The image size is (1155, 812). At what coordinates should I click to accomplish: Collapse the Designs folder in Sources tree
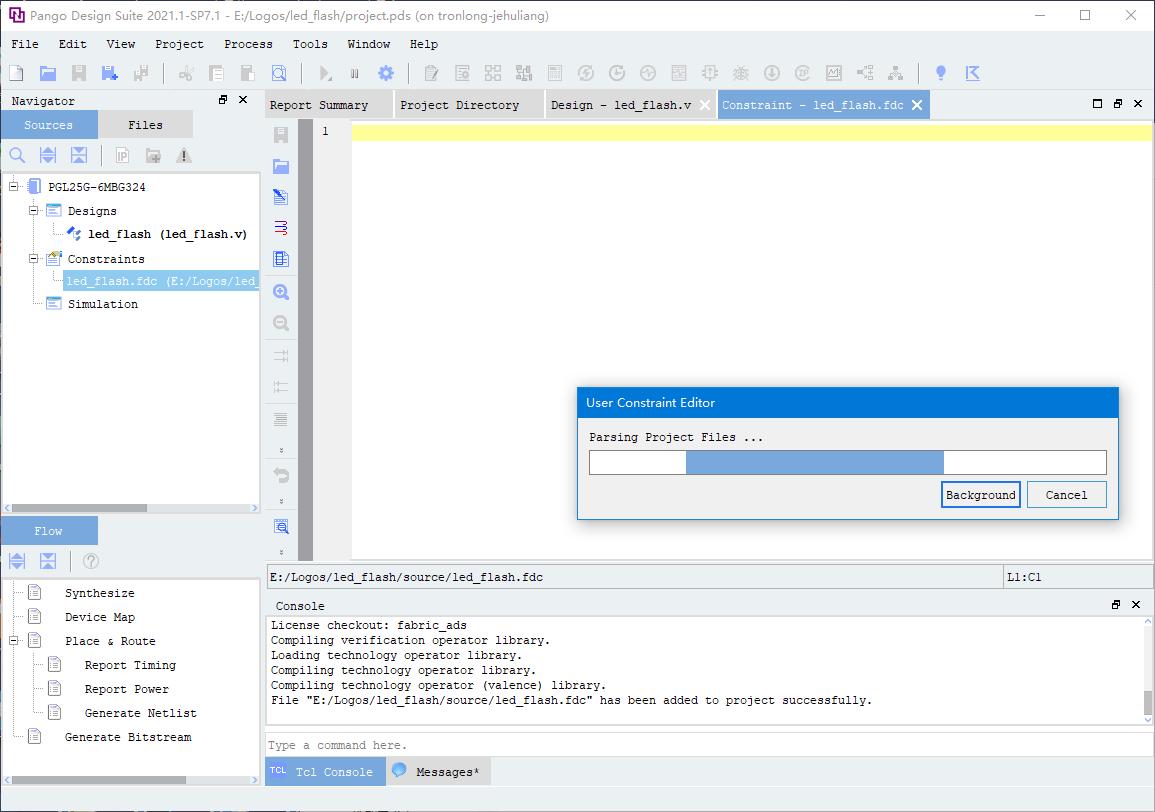point(33,210)
